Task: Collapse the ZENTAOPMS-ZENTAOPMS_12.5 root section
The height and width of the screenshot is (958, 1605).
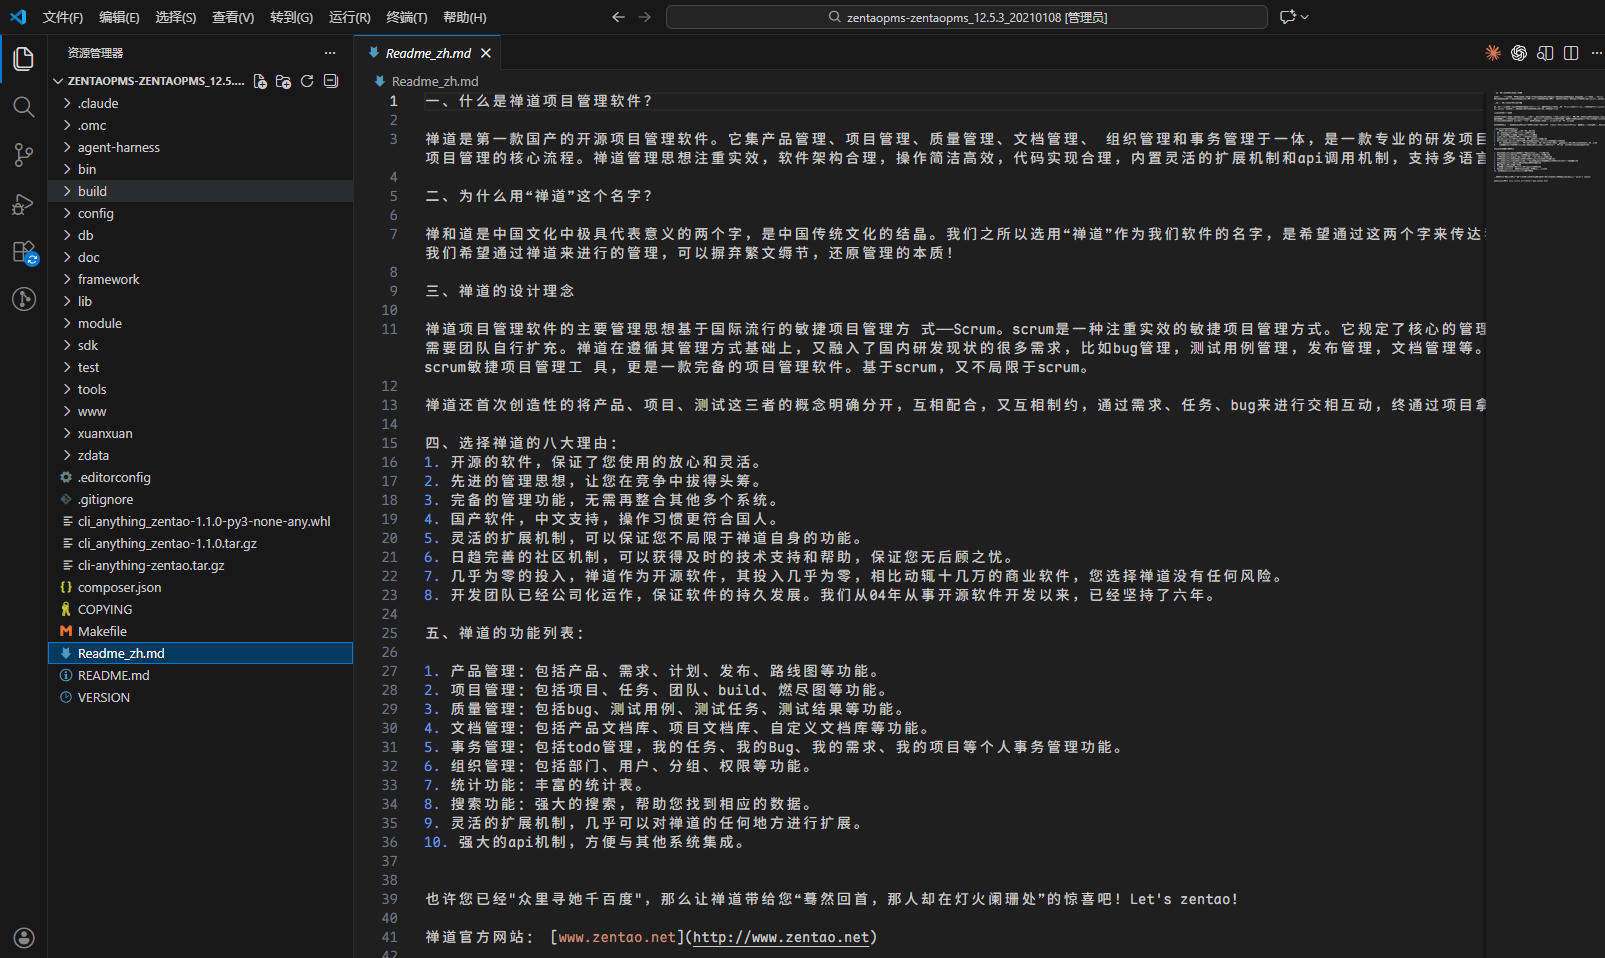Action: (58, 81)
